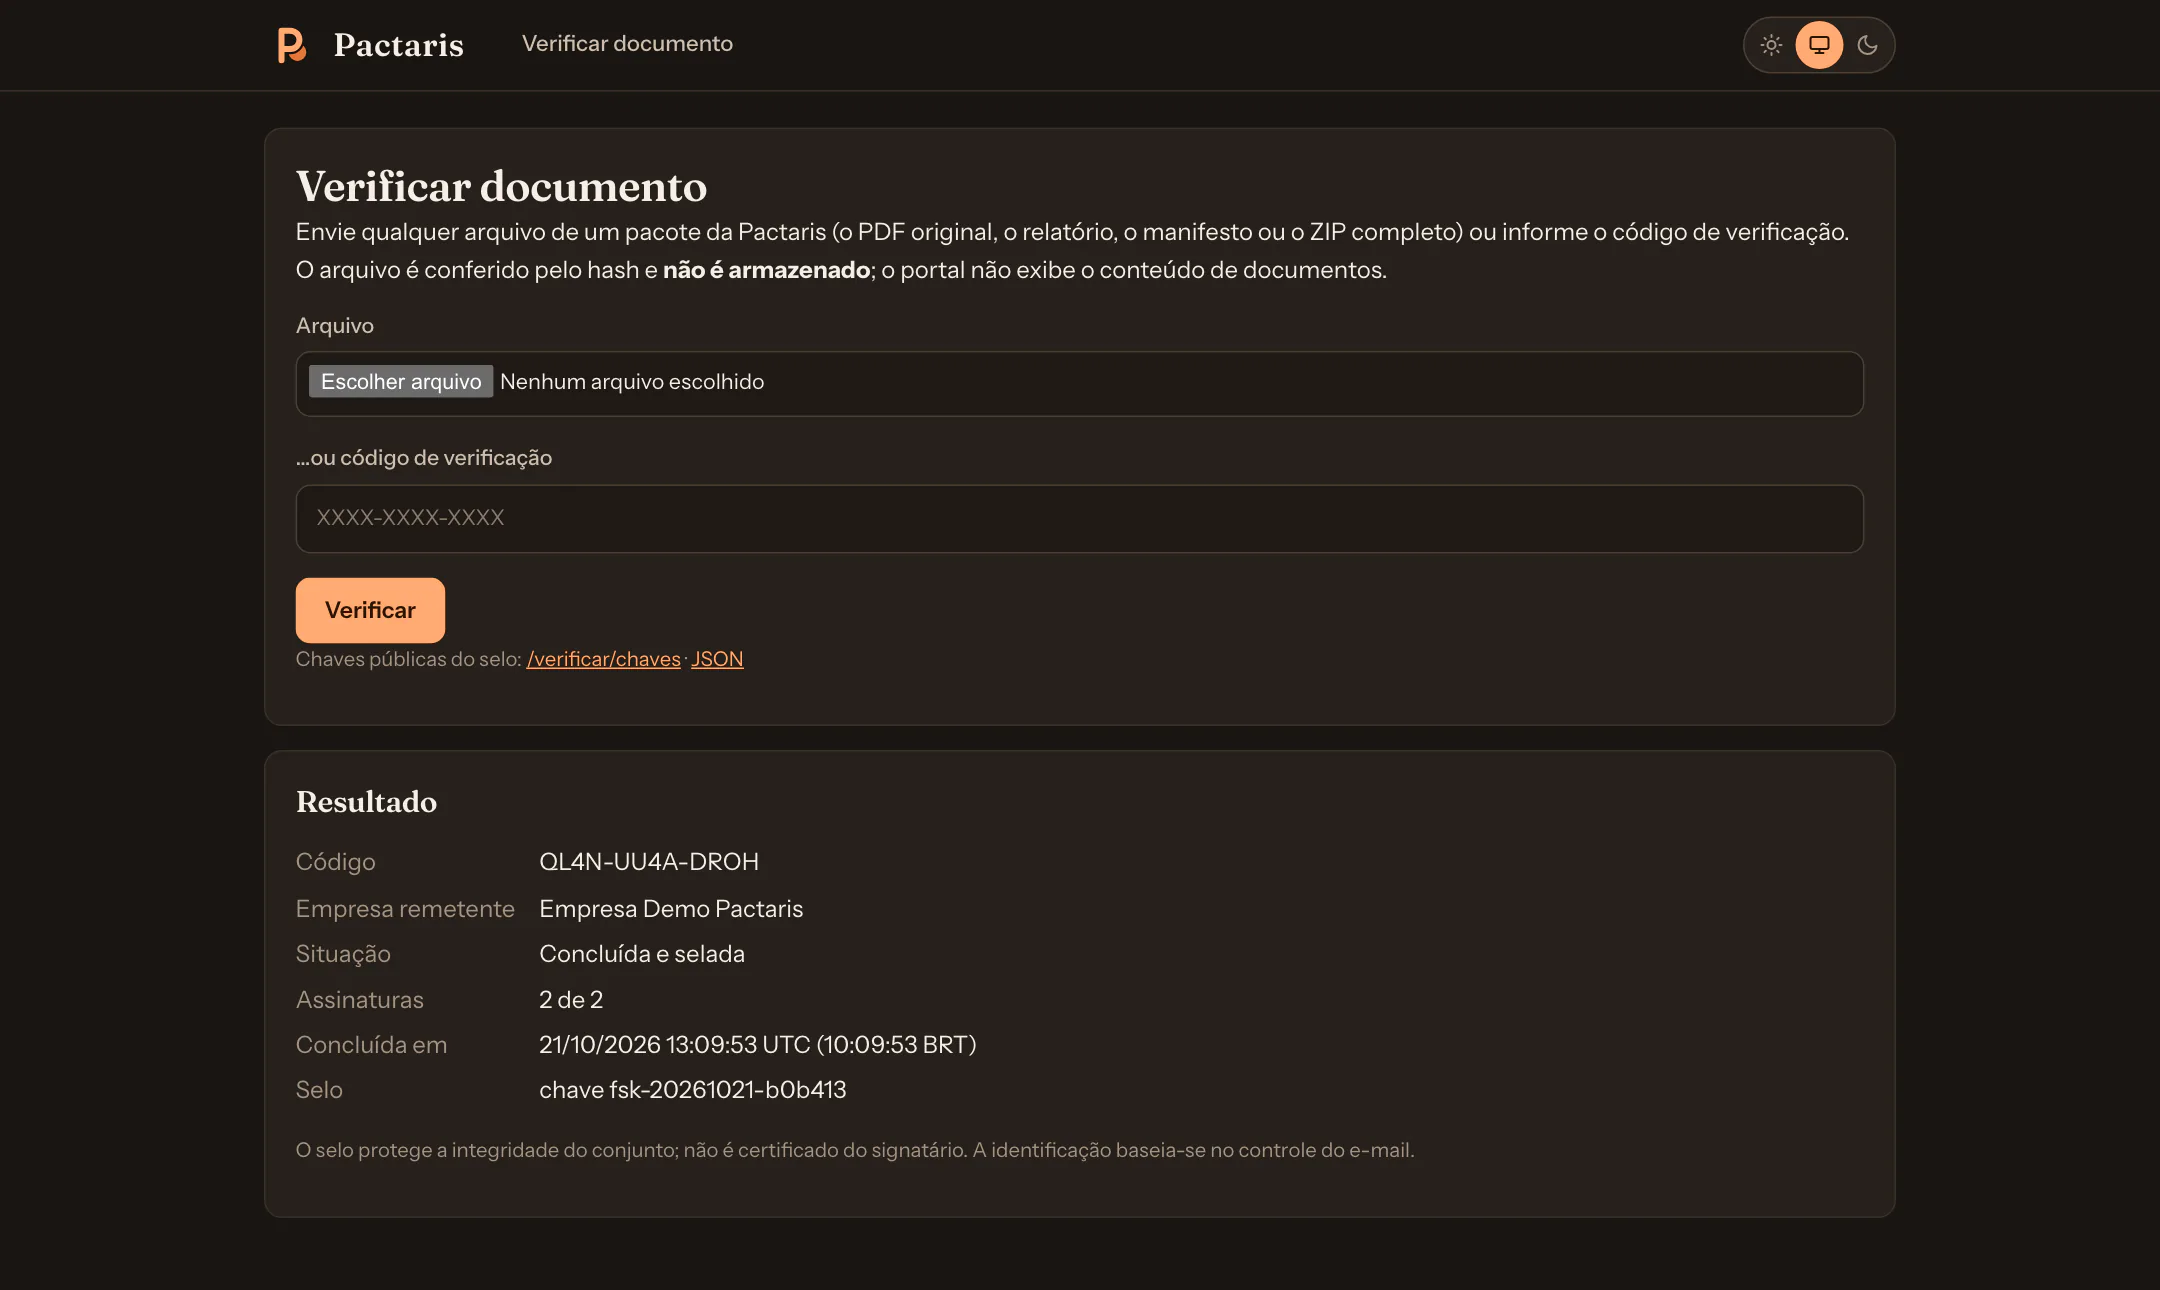
Task: Focus the verification code input field
Action: pos(1079,518)
